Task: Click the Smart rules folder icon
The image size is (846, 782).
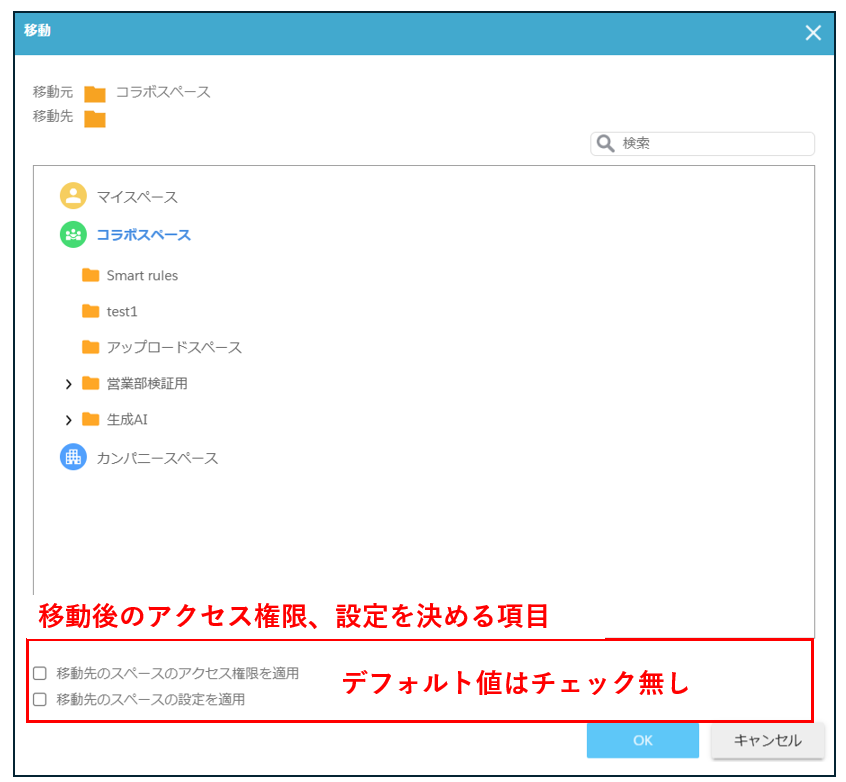Action: [x=91, y=275]
